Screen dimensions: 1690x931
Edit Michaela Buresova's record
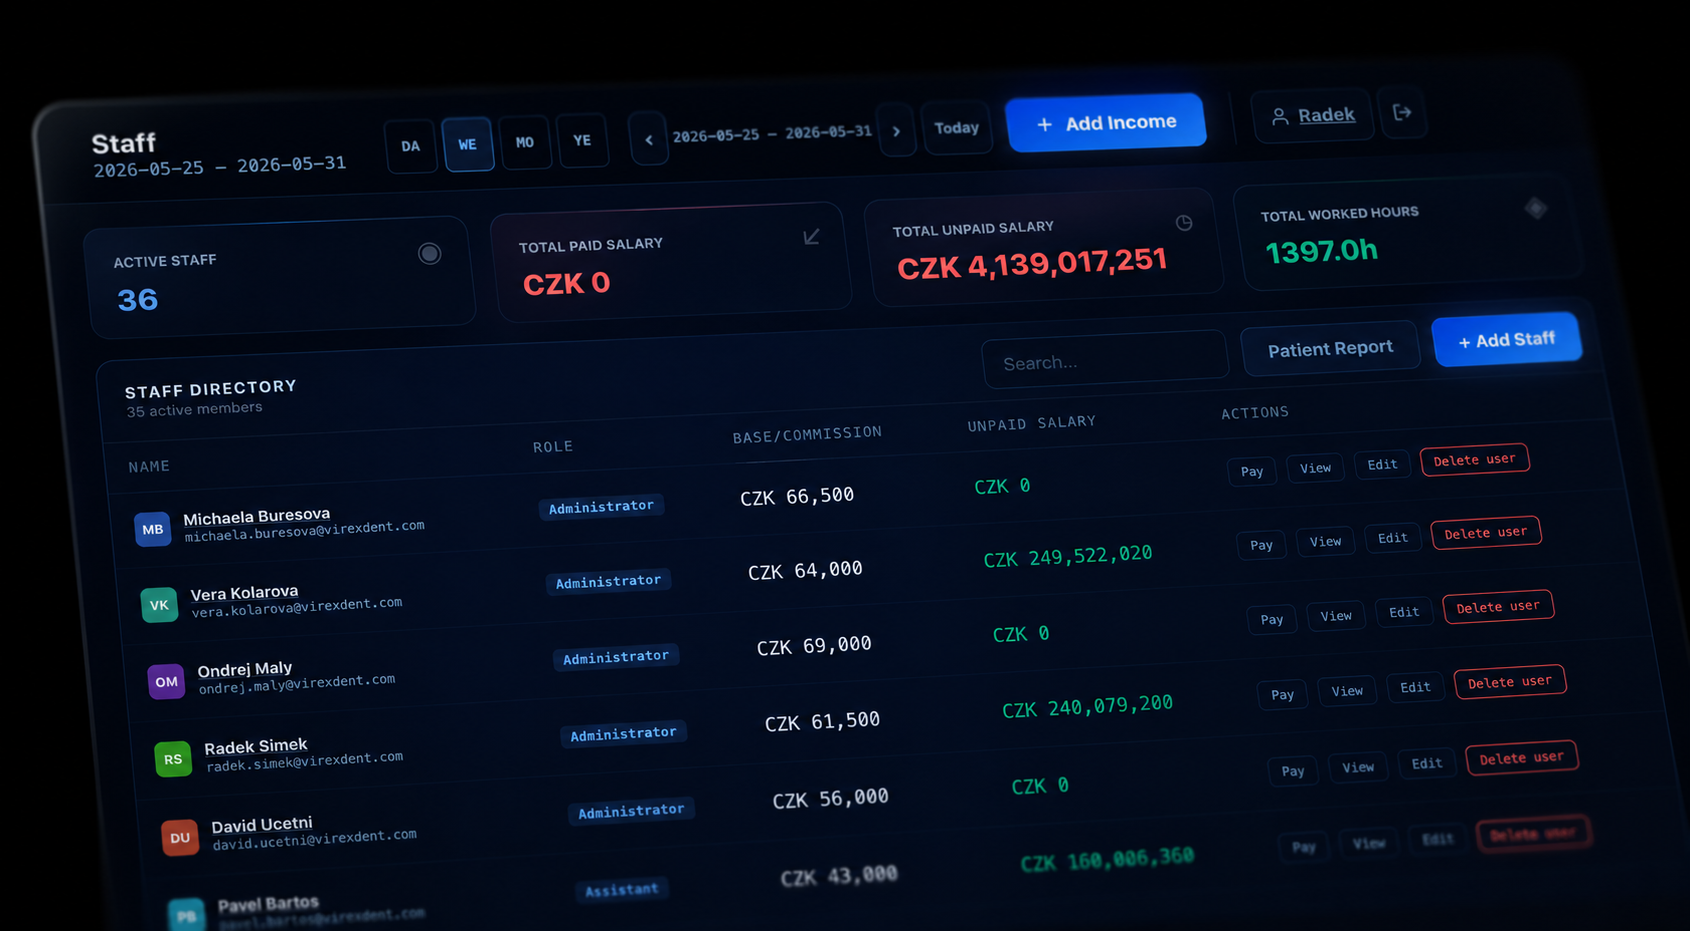(x=1382, y=465)
